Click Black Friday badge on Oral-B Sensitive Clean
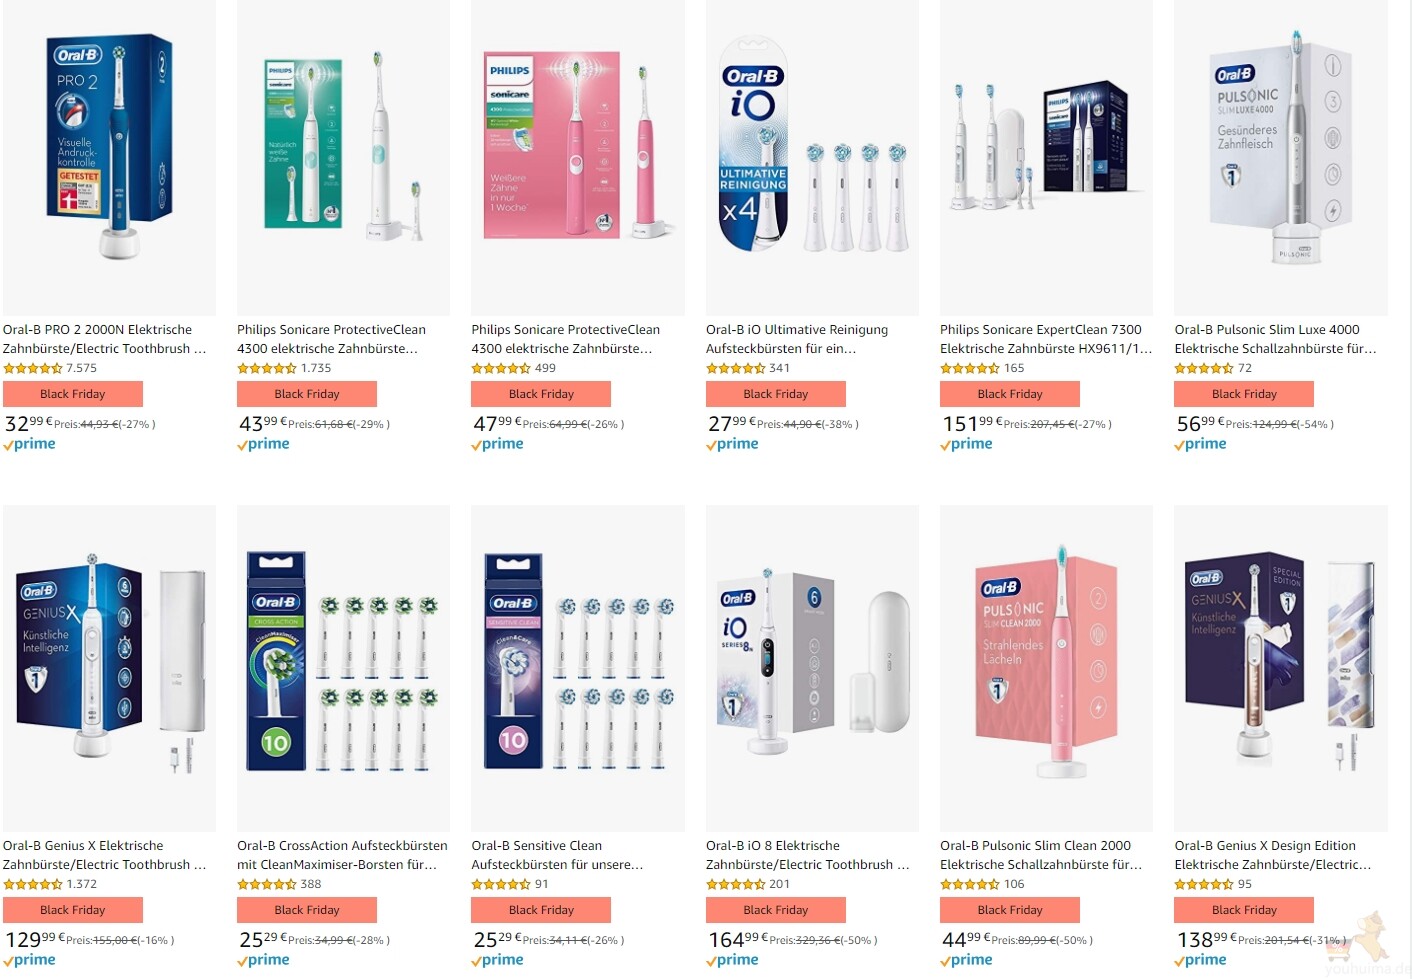The image size is (1412, 979). click(x=541, y=910)
